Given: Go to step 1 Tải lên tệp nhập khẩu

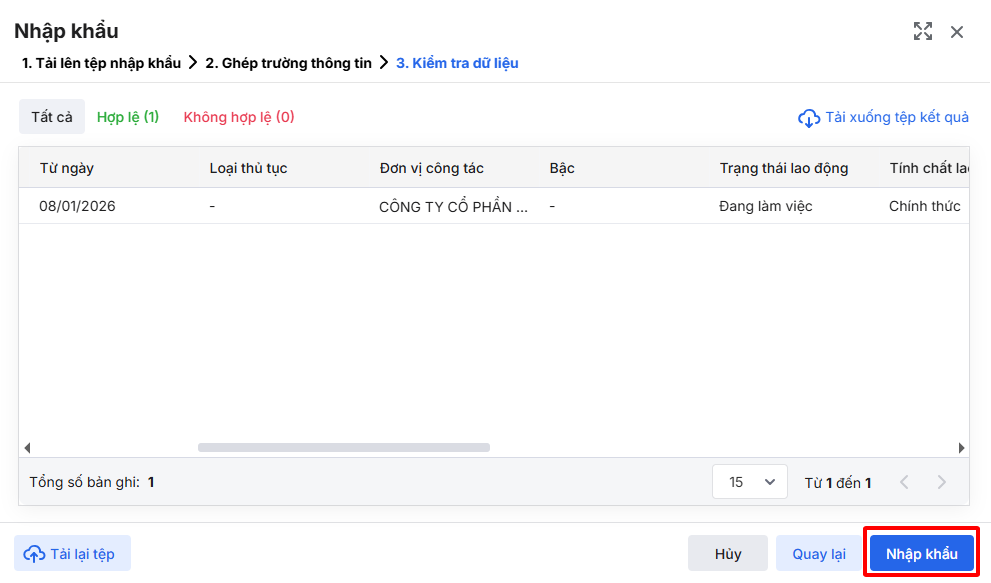Looking at the screenshot, I should point(101,63).
